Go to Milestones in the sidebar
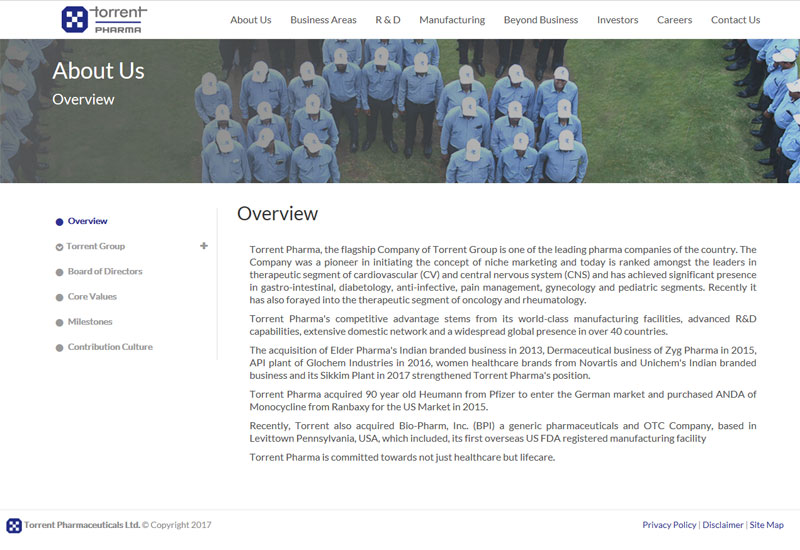This screenshot has height=550, width=800. pyautogui.click(x=90, y=322)
